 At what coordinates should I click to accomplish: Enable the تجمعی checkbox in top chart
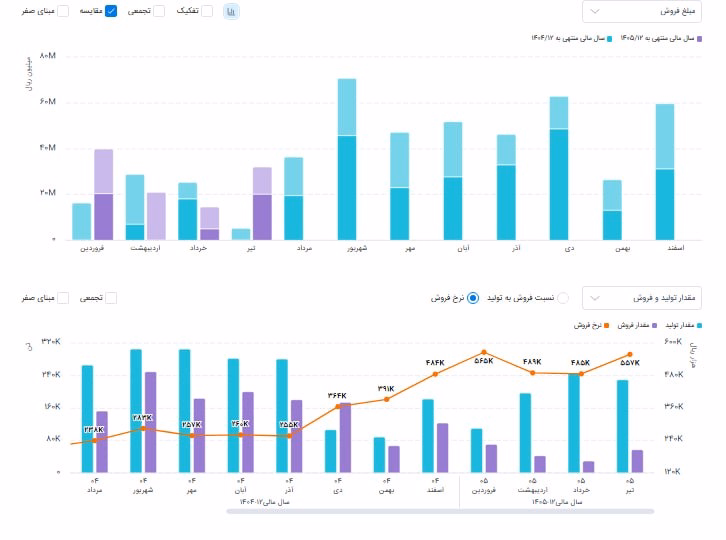(159, 11)
